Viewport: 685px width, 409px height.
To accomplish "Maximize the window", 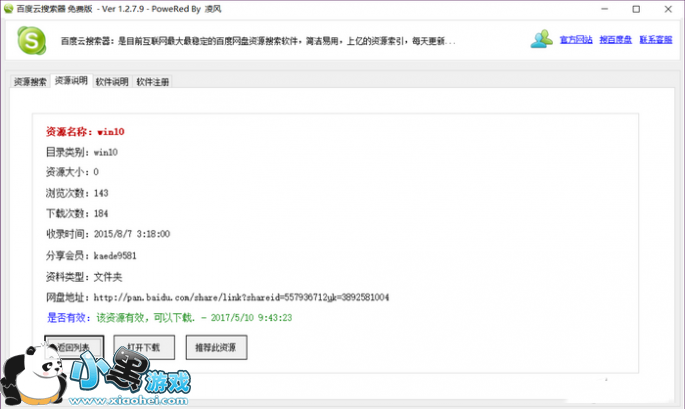I will (x=636, y=9).
